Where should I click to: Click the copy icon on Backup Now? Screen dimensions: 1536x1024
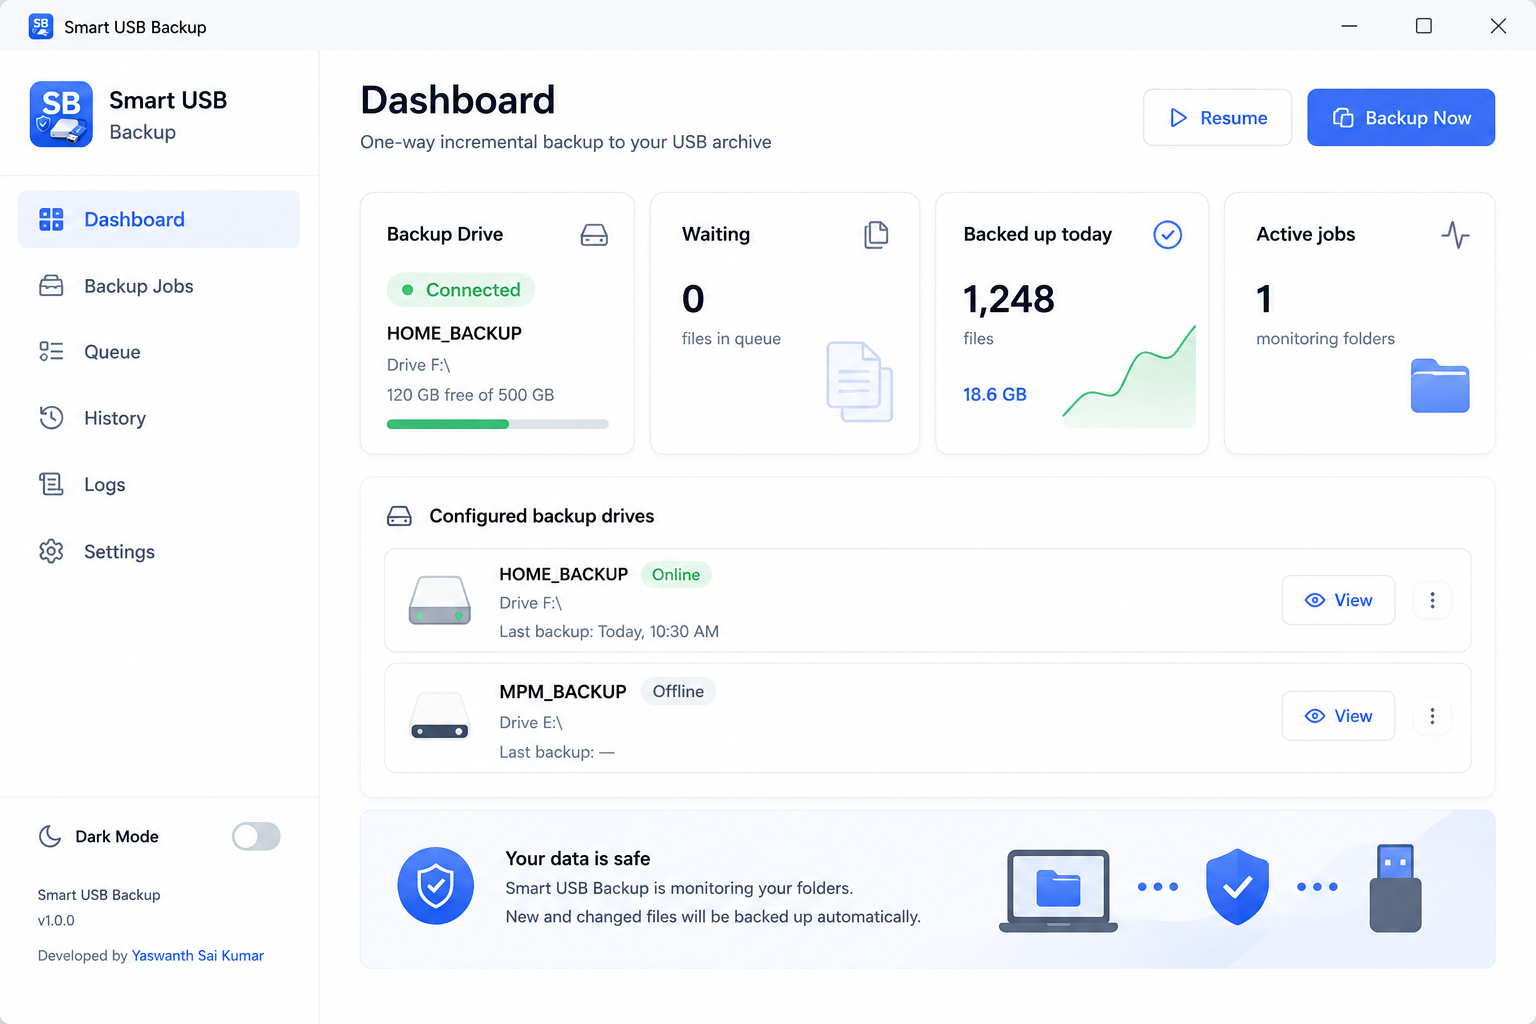point(1343,118)
